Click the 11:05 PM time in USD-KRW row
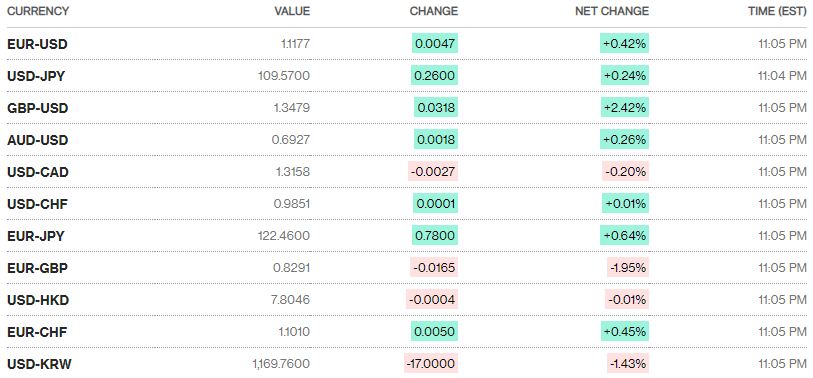Screen dimensions: 813x378 coord(782,365)
